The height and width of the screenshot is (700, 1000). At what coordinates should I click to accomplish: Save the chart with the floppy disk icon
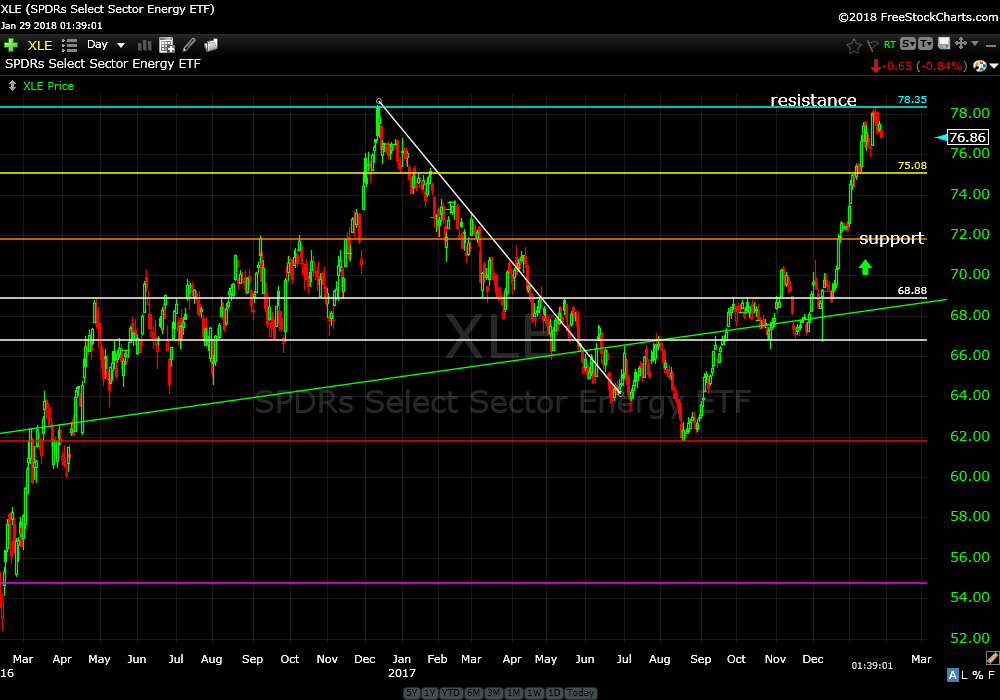(942, 44)
